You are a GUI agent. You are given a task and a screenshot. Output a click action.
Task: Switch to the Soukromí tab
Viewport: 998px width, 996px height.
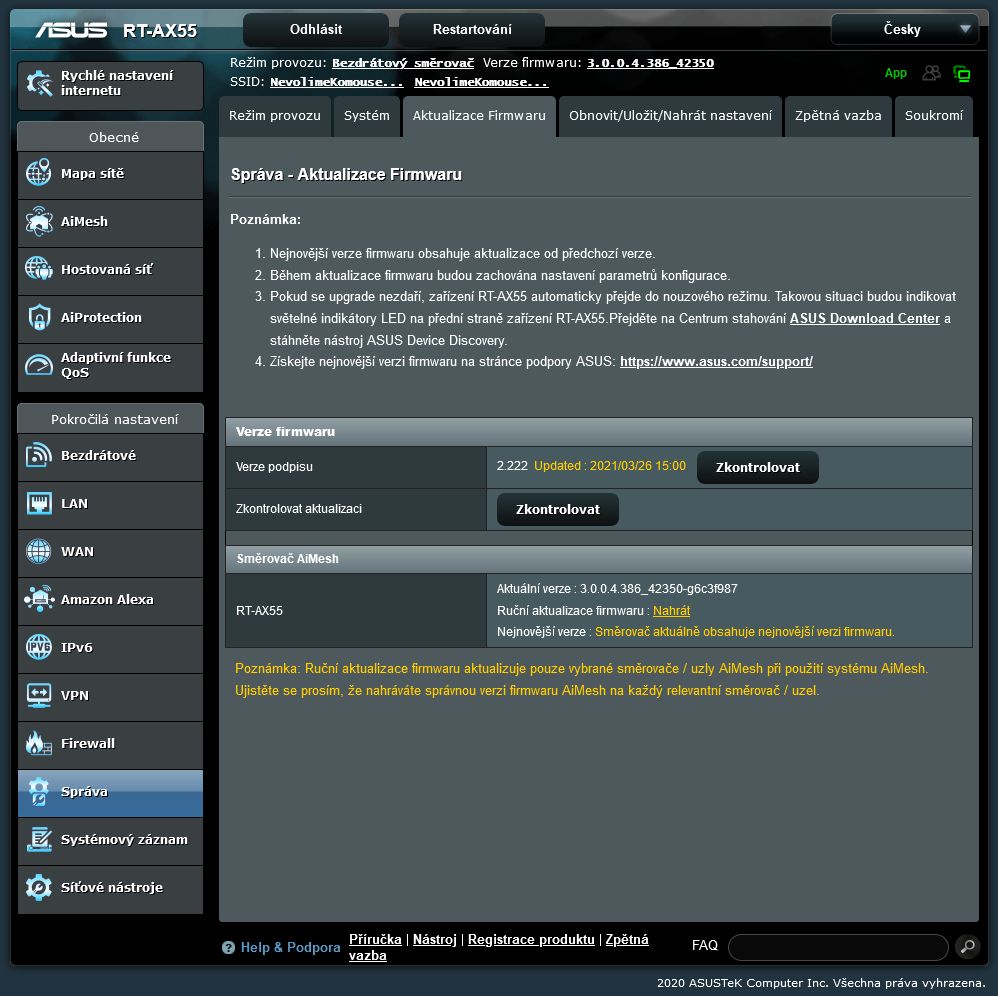(x=933, y=116)
